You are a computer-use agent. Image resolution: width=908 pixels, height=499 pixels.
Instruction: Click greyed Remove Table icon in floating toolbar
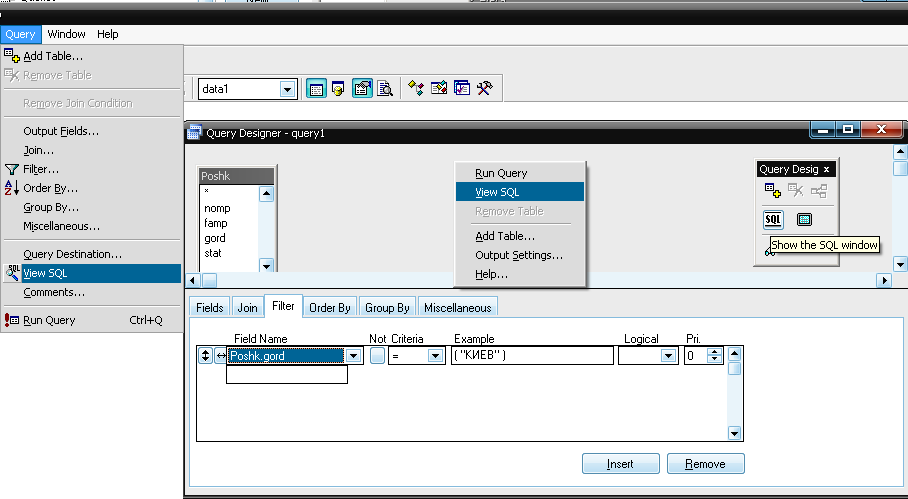point(796,190)
